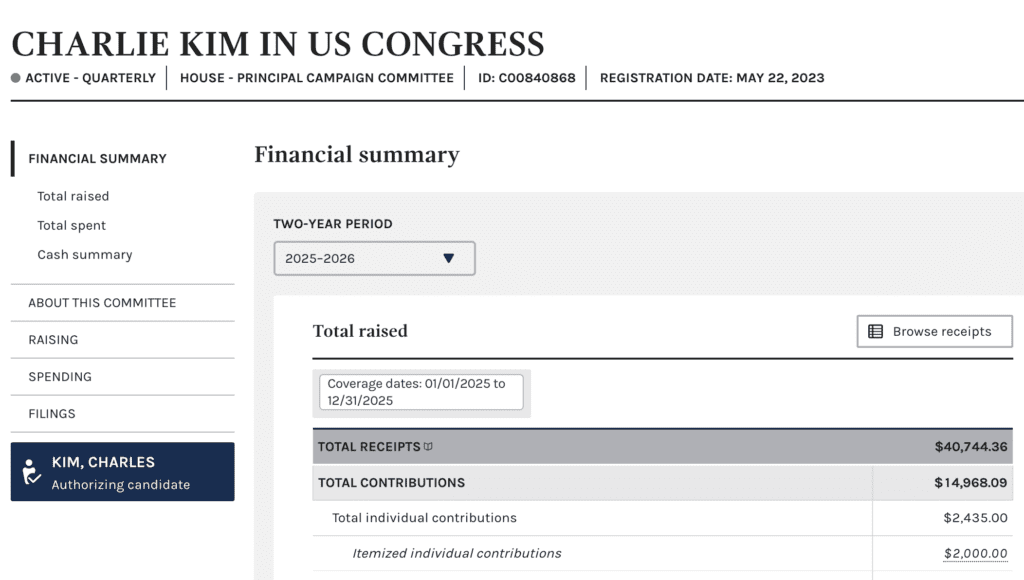The width and height of the screenshot is (1024, 580).
Task: Select Financial Summary in the sidebar
Action: pyautogui.click(x=97, y=158)
